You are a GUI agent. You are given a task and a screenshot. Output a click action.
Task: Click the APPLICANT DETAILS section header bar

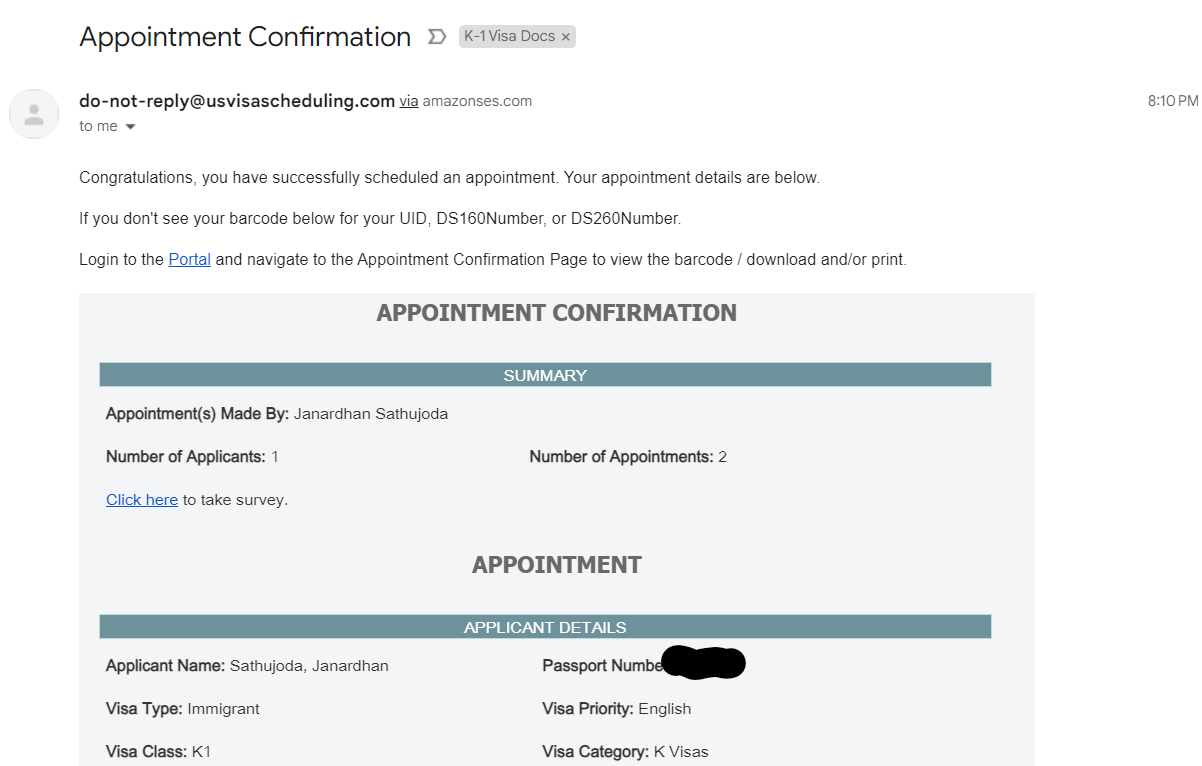[545, 627]
